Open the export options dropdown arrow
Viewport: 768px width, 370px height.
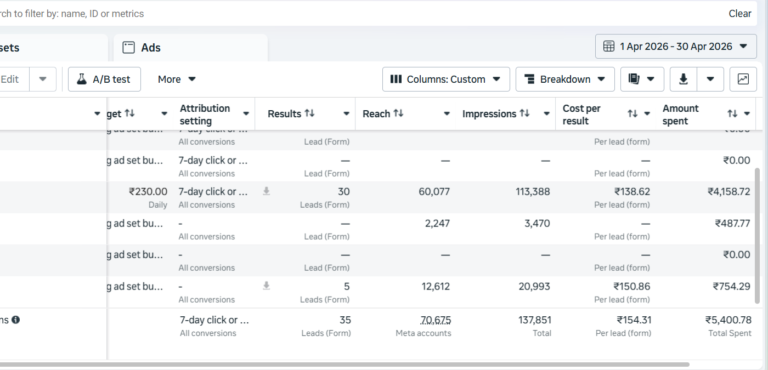[710, 79]
